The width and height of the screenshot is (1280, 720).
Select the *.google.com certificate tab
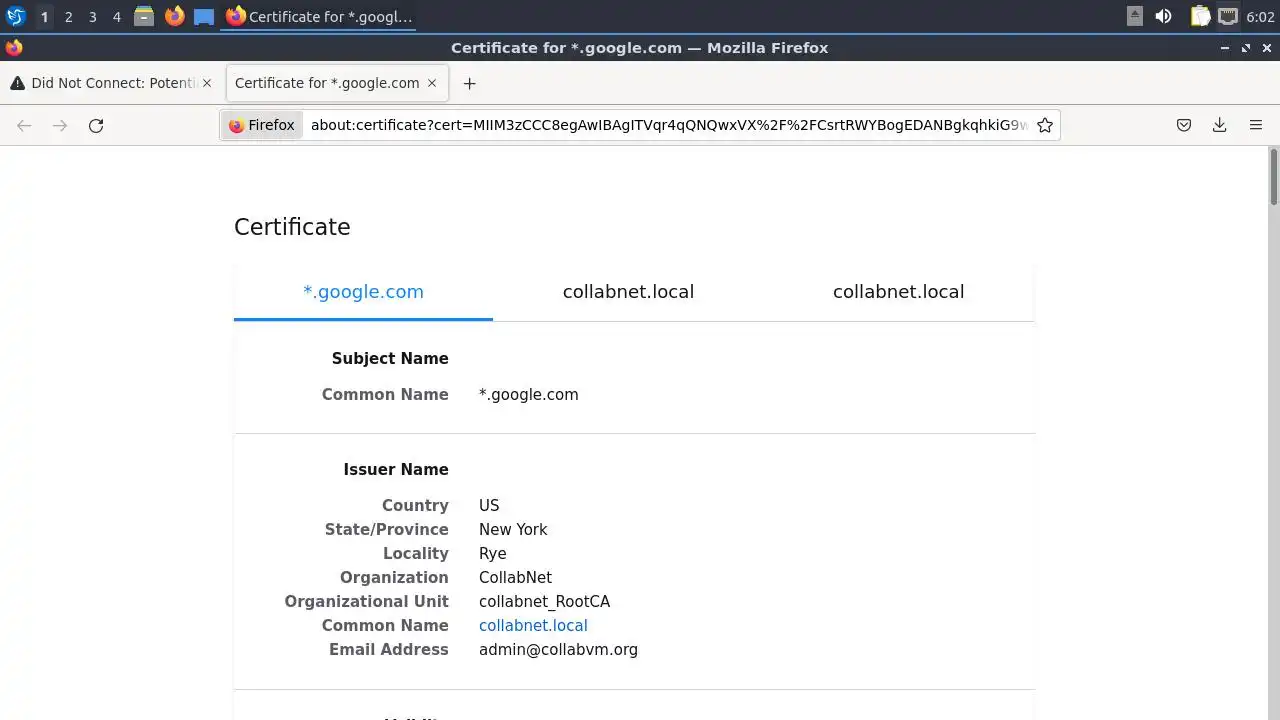[363, 292]
